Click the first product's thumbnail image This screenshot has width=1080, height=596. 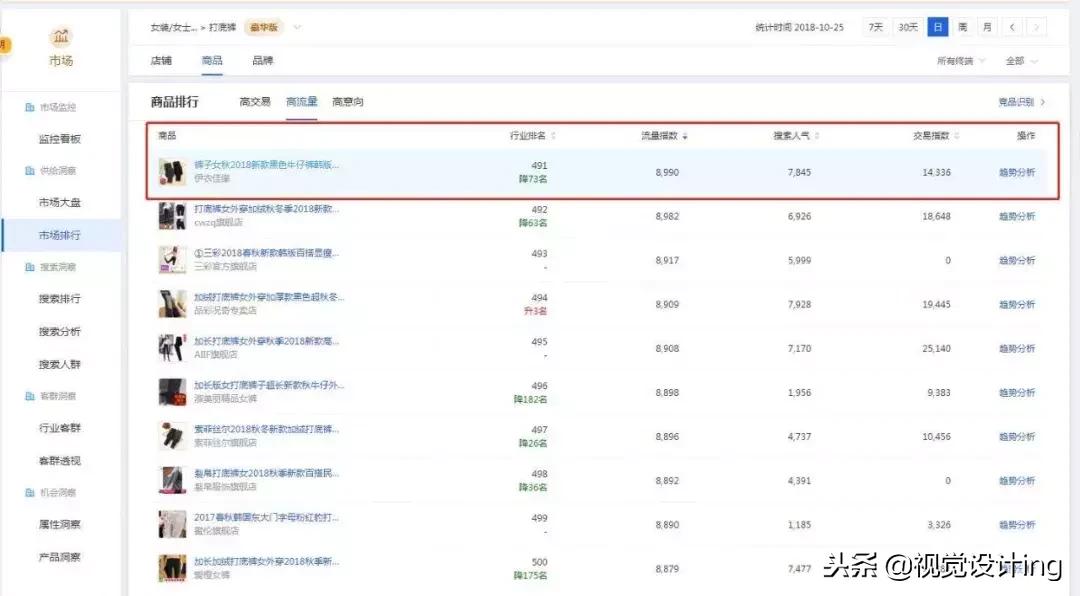pos(170,171)
